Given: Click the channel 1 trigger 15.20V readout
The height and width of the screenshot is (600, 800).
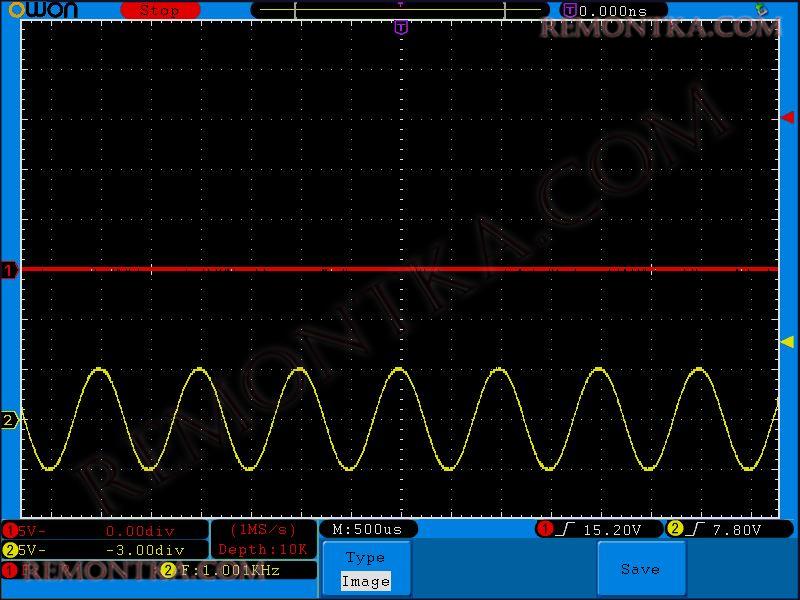Looking at the screenshot, I should pyautogui.click(x=600, y=529).
